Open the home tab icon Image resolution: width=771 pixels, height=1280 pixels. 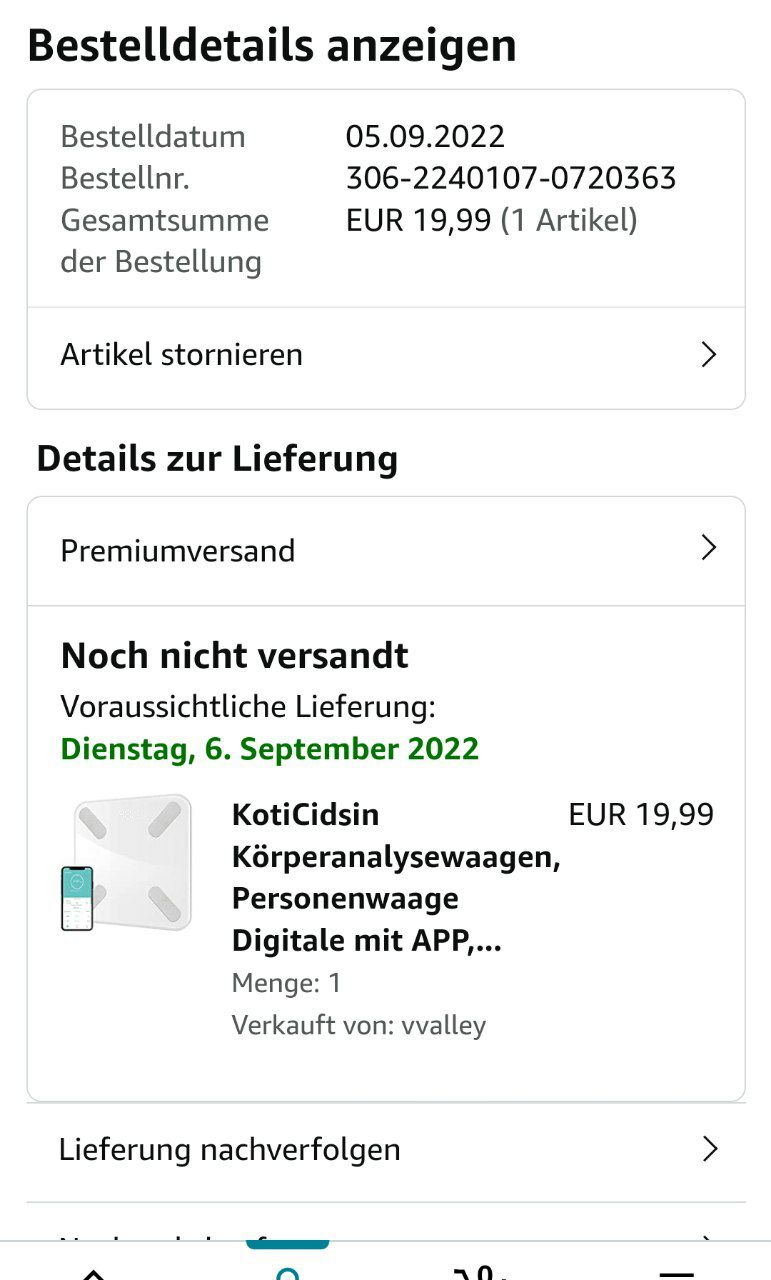pyautogui.click(x=93, y=1272)
